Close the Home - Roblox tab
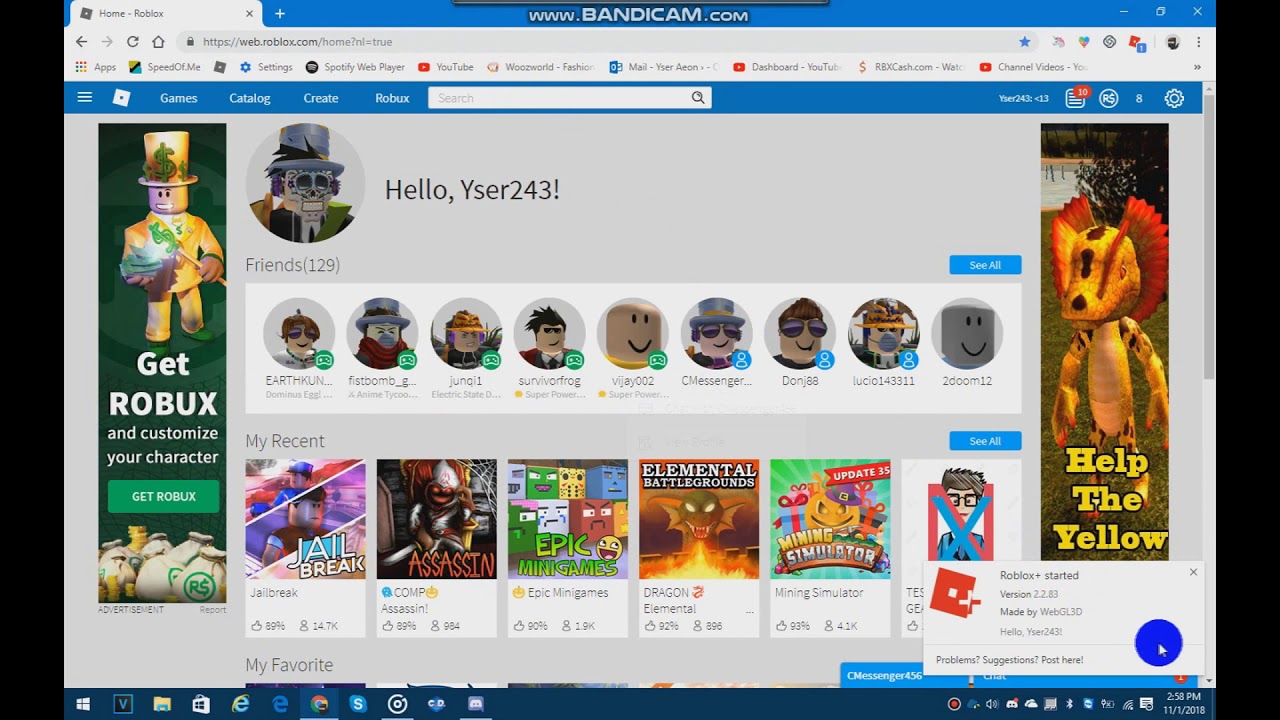Image resolution: width=1280 pixels, height=720 pixels. point(249,13)
